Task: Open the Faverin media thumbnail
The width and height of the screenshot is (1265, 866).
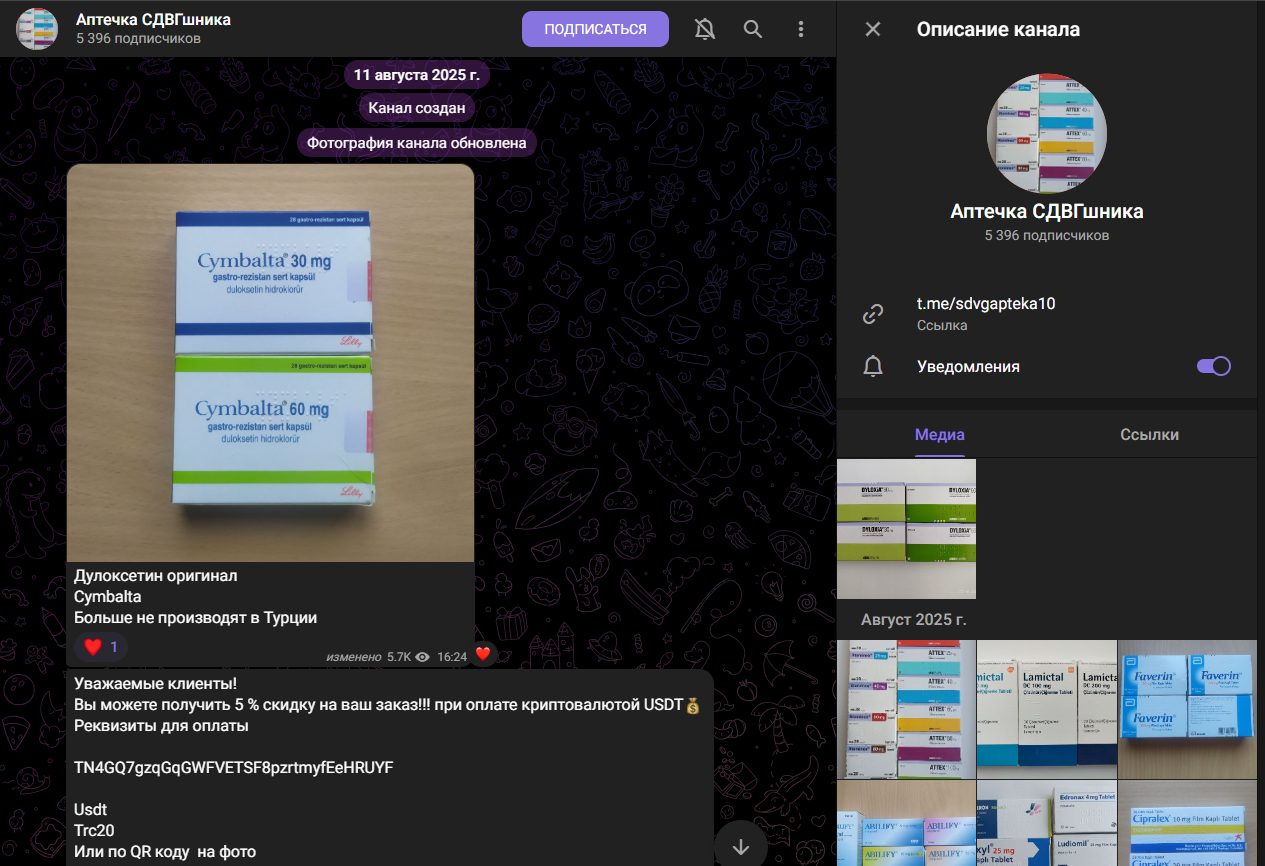Action: tap(1187, 709)
